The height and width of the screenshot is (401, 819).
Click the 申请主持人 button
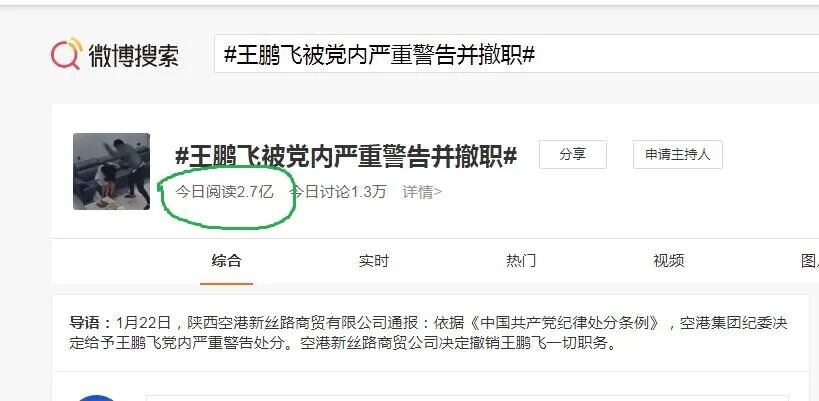coord(677,155)
